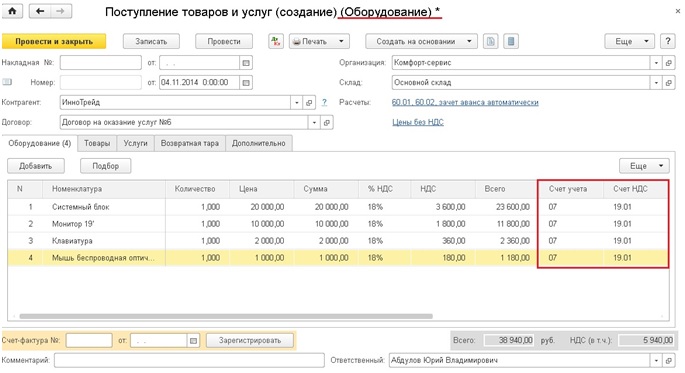This screenshot has height=373, width=685.
Task: Show Дт/Кт accounting entries icon
Action: (276, 41)
